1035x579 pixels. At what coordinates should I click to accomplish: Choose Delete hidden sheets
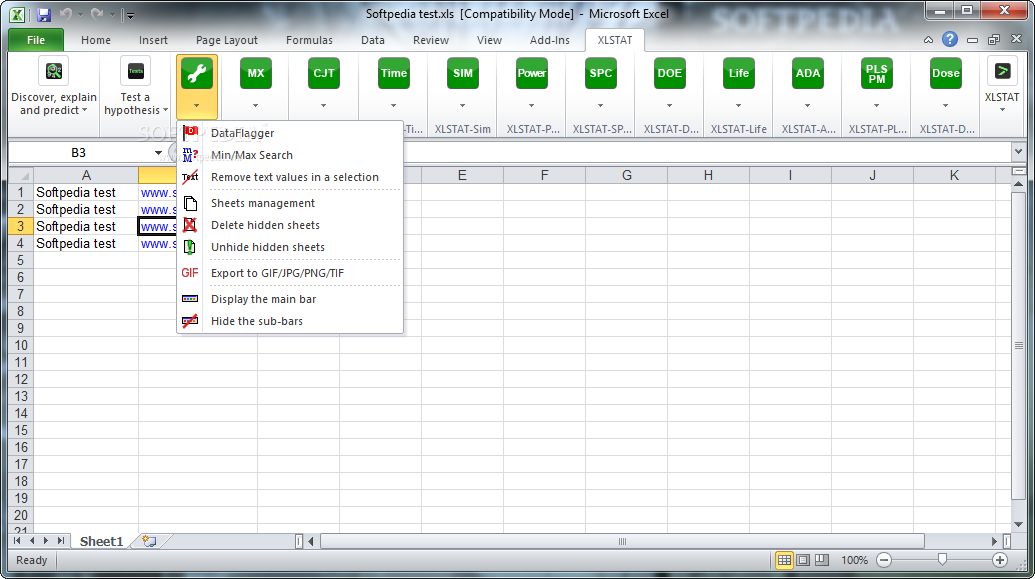pos(290,225)
